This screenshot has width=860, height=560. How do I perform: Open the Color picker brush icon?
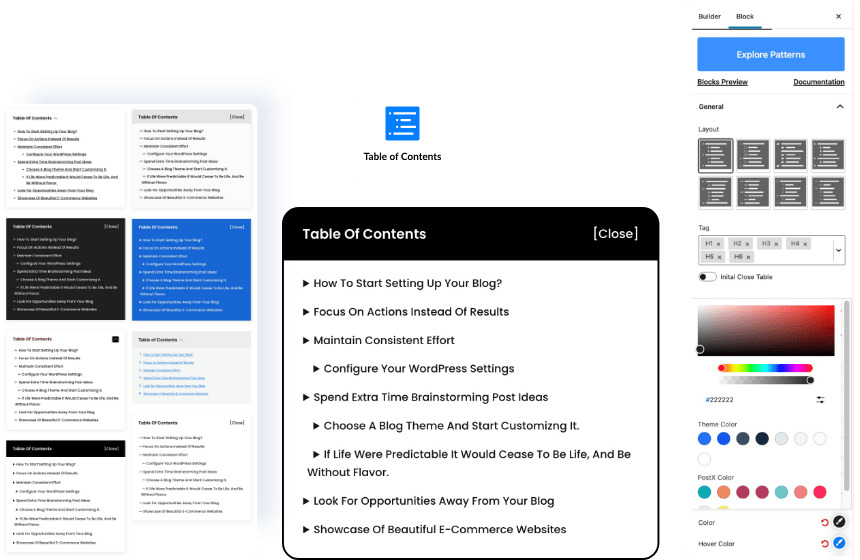click(x=839, y=522)
